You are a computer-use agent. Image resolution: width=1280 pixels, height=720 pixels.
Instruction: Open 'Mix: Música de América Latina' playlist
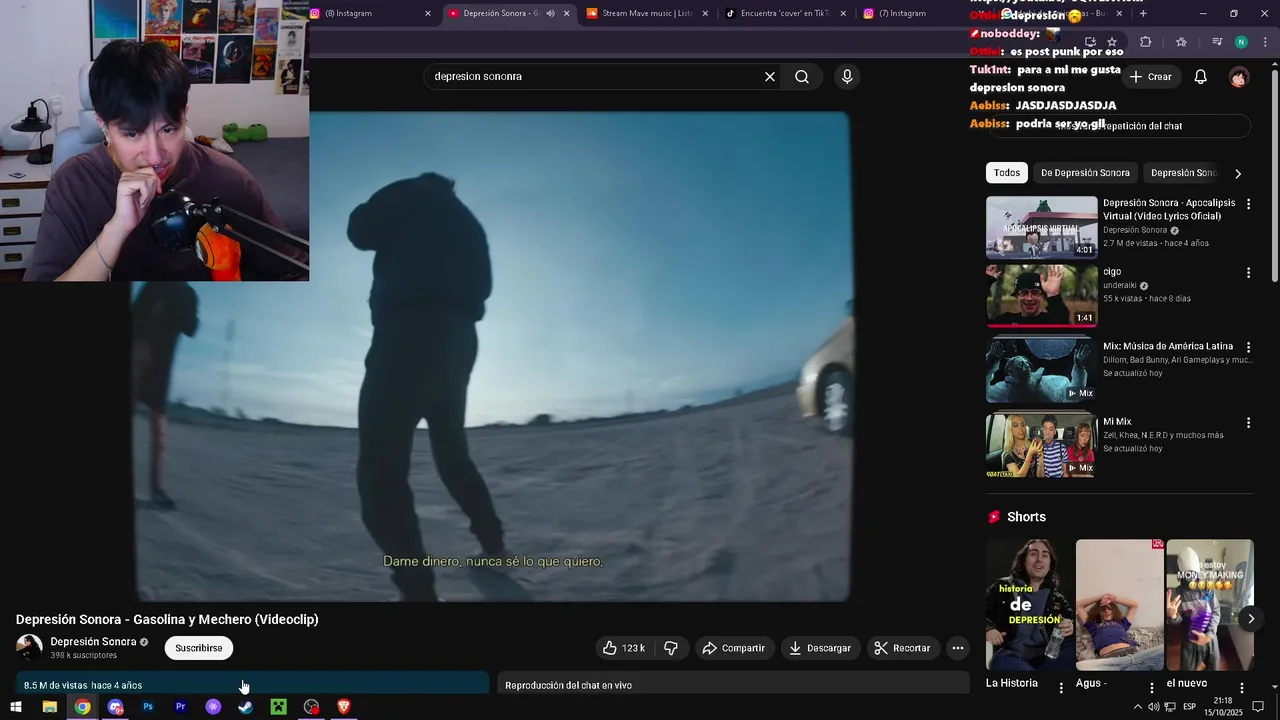(1041, 370)
